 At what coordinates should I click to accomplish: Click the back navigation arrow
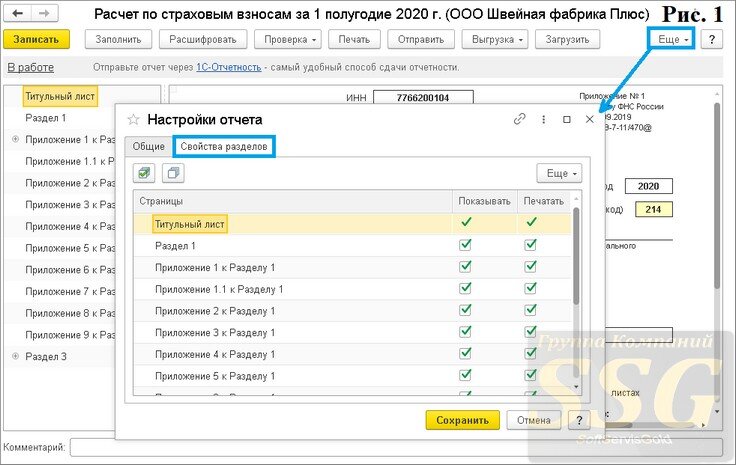[x=18, y=13]
